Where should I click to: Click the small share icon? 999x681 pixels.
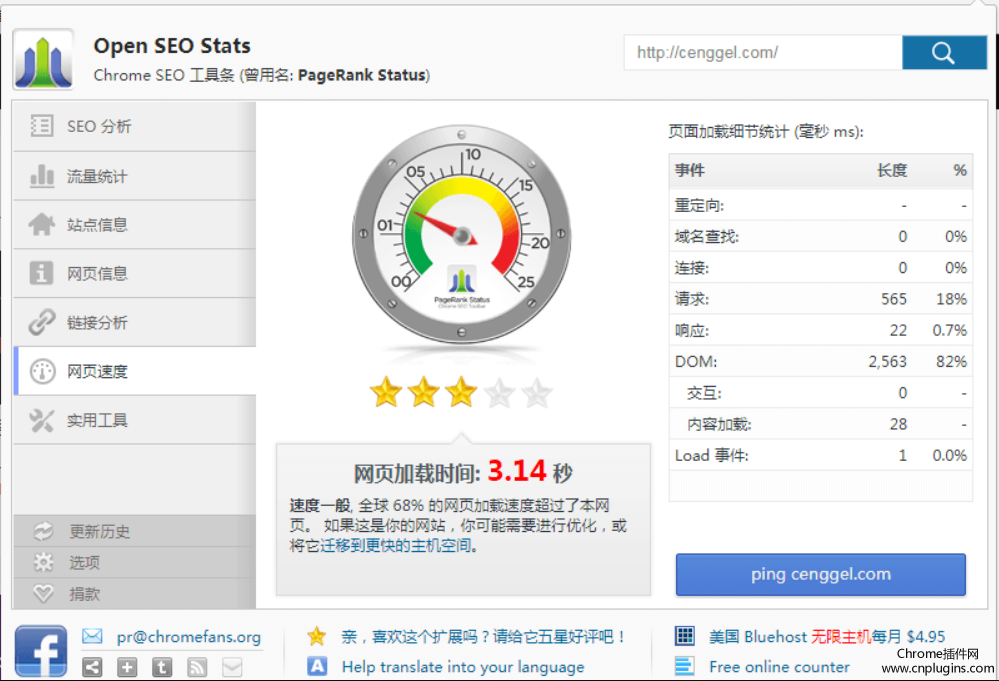92,667
